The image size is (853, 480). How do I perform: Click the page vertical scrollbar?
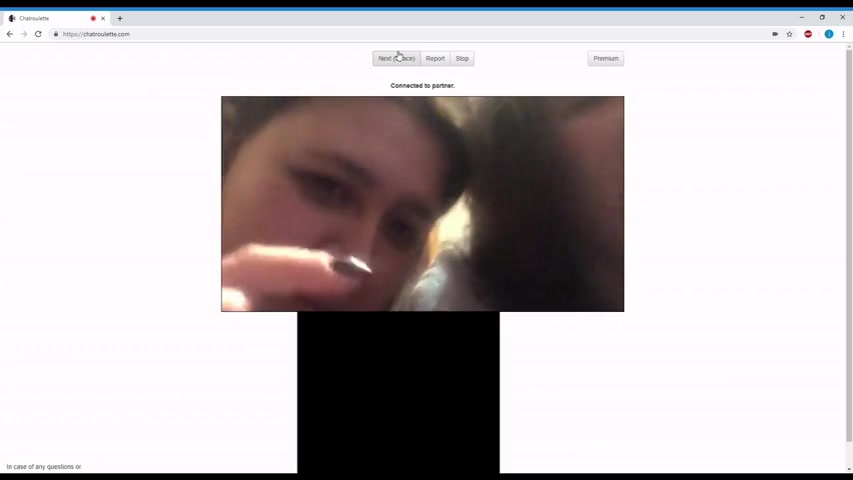coord(849,245)
